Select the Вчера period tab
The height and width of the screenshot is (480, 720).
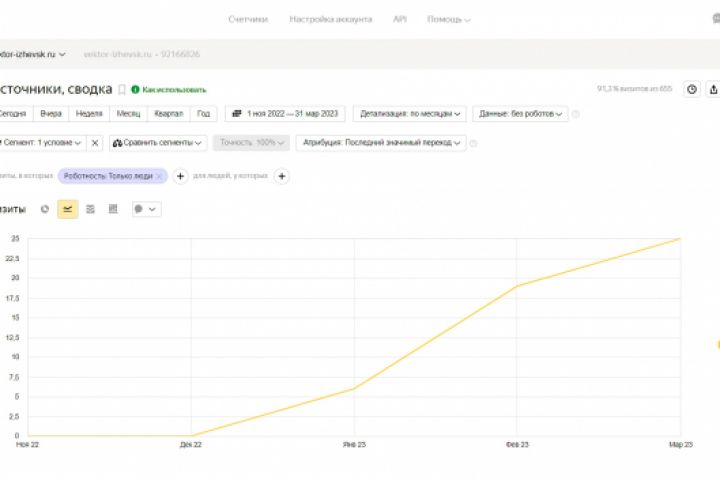pos(51,113)
